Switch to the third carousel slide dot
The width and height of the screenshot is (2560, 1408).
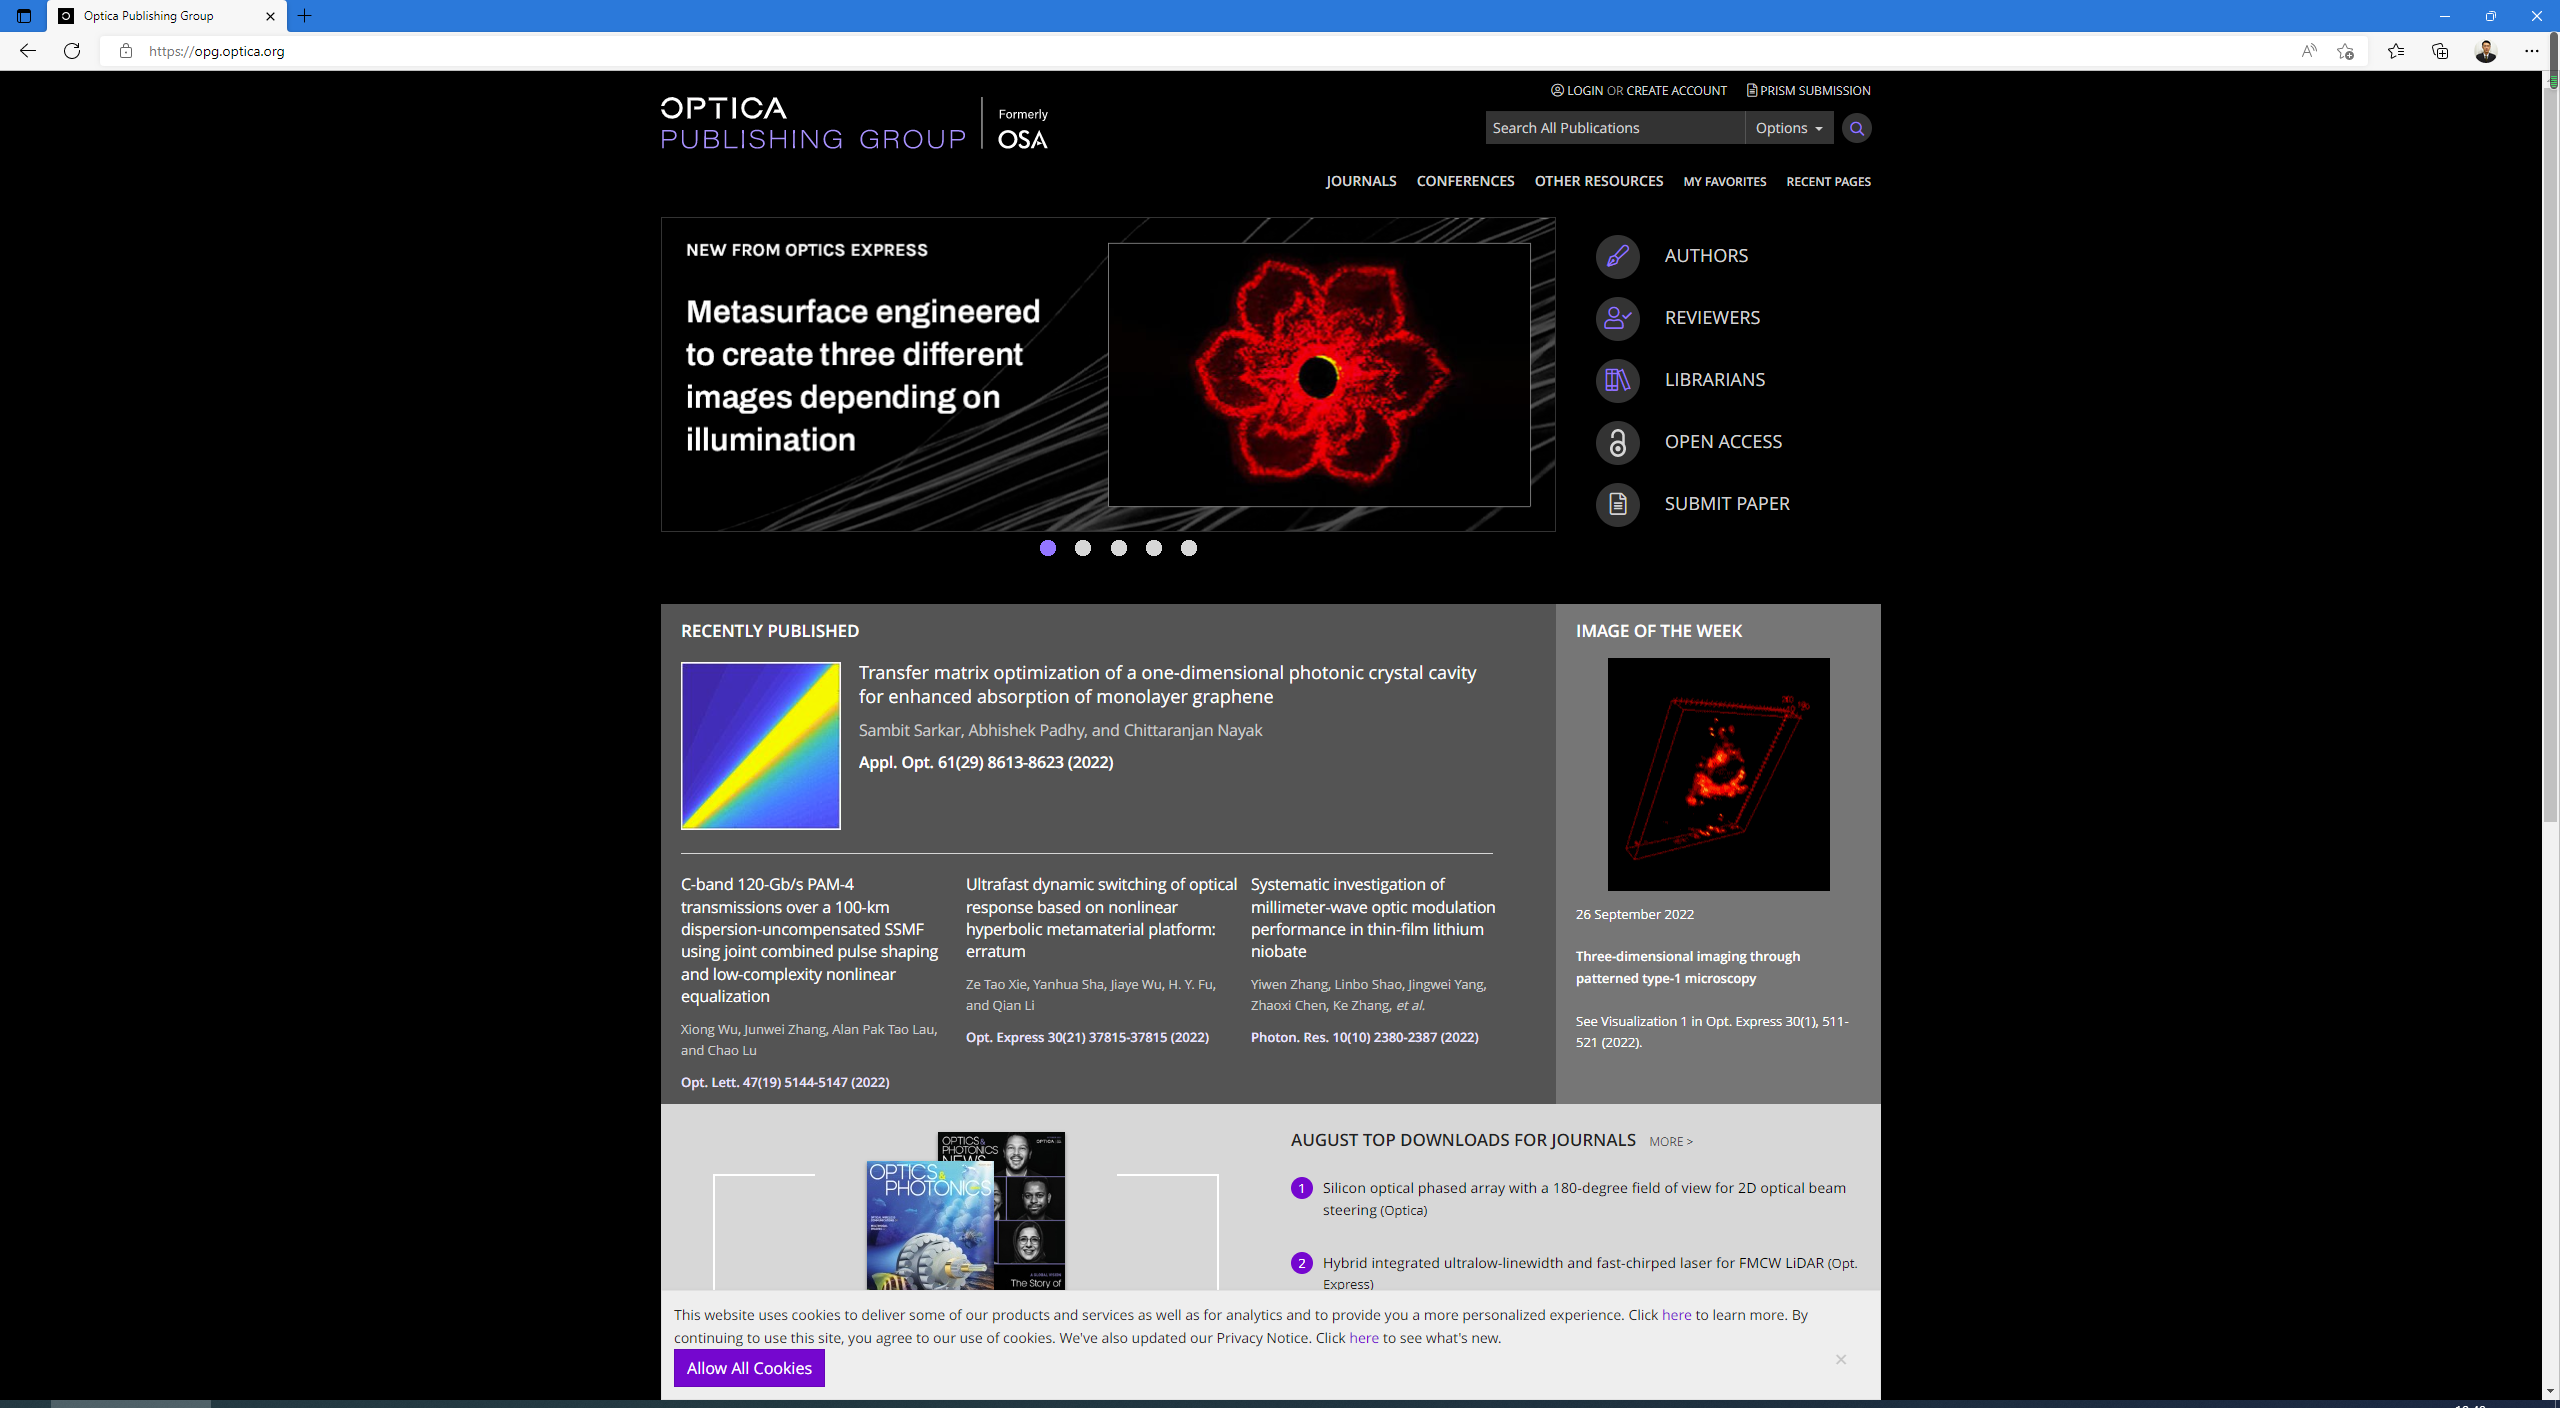click(1118, 548)
